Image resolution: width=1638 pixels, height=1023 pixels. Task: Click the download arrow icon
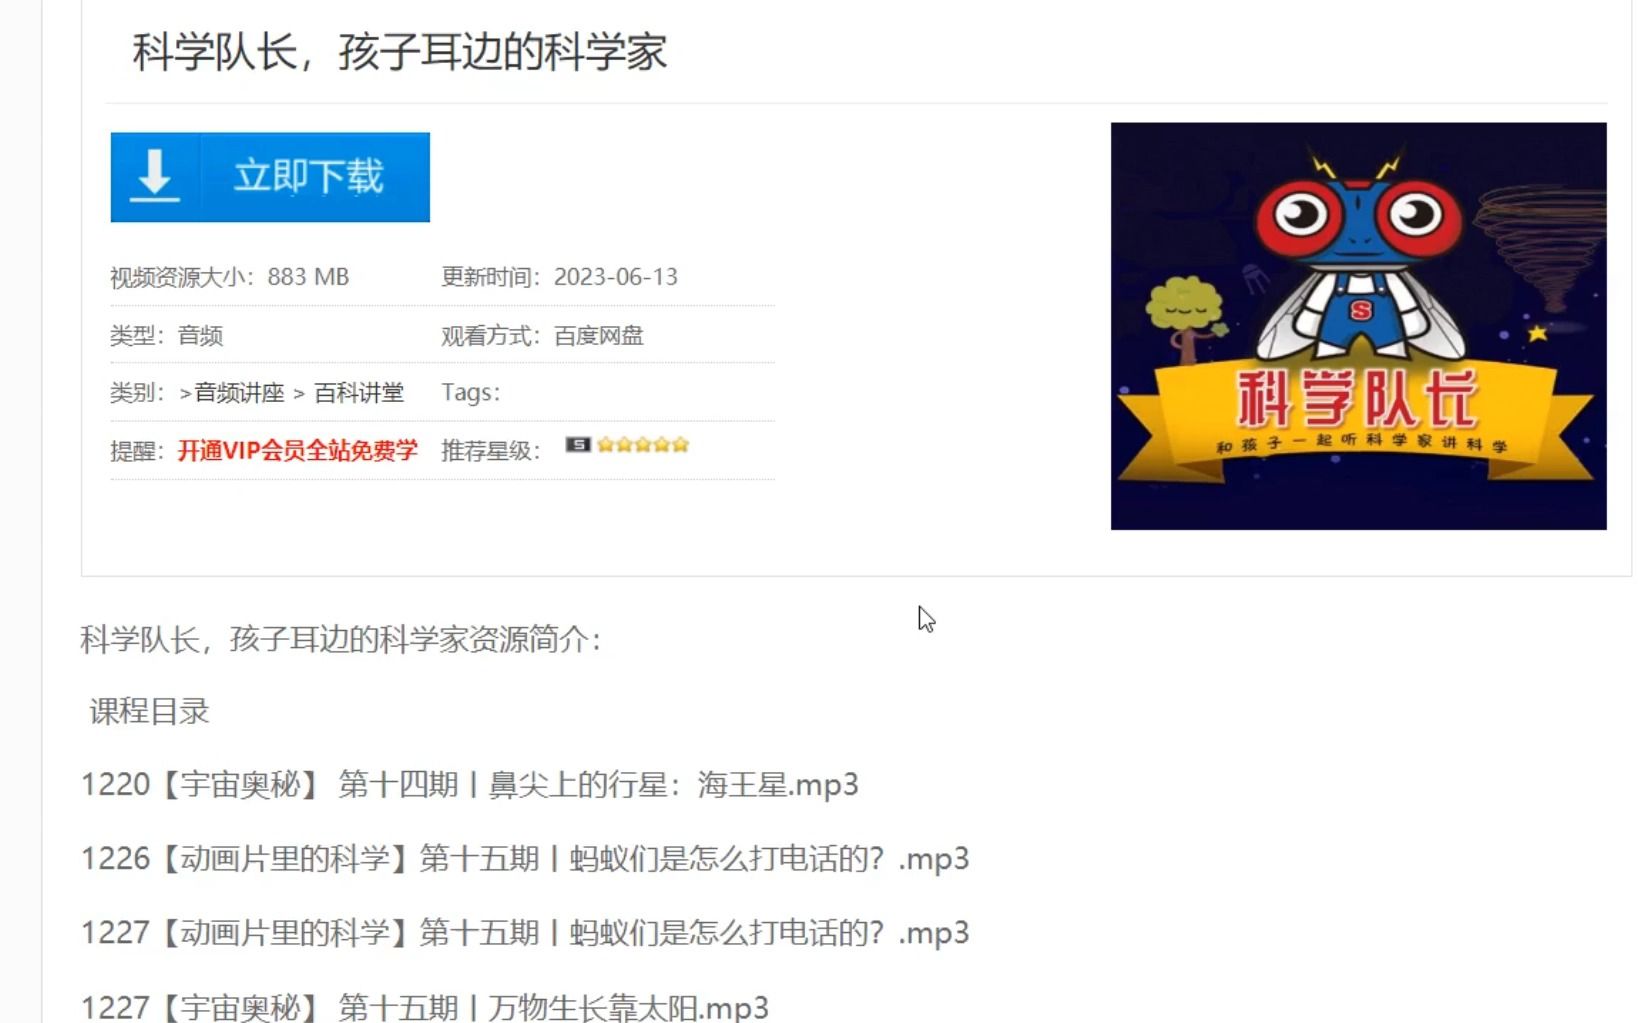[x=155, y=176]
